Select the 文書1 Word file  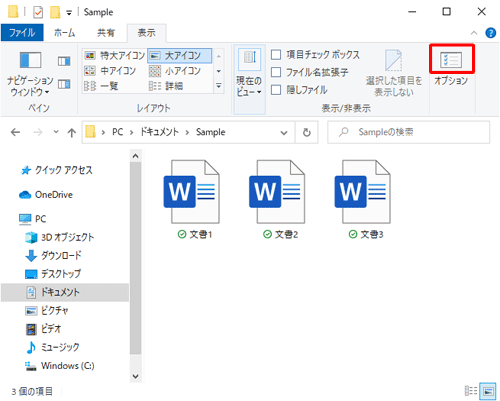coord(192,200)
